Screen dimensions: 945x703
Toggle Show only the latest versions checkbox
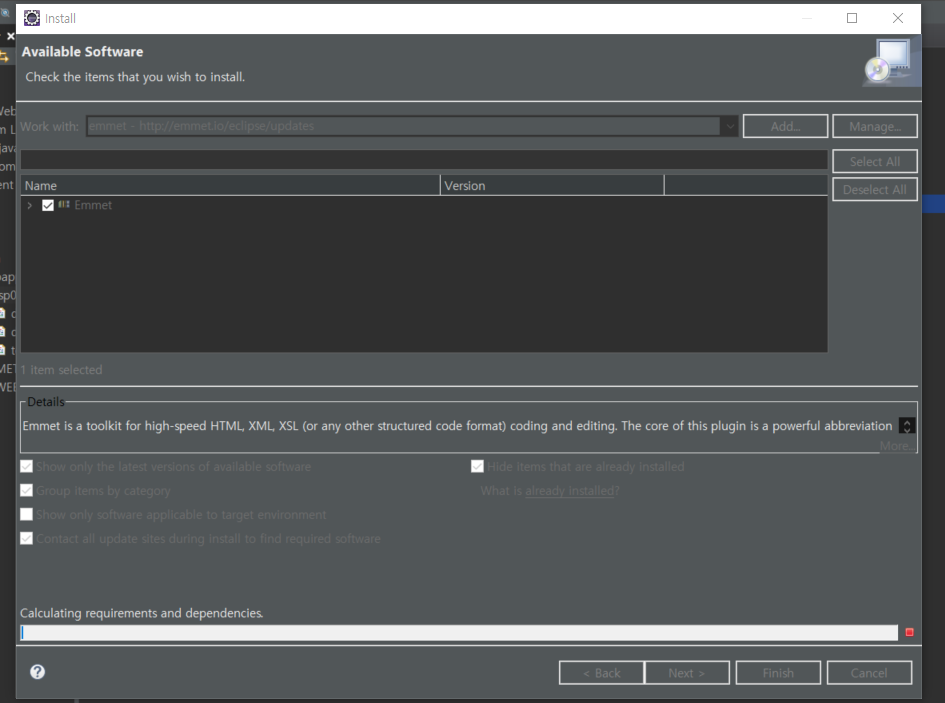click(x=27, y=466)
